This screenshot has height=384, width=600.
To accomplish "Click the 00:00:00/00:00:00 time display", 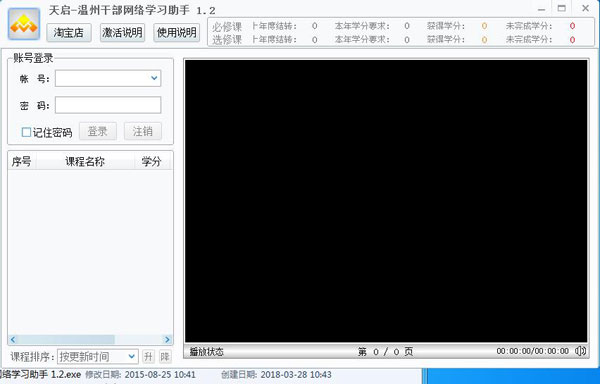I will coord(533,351).
